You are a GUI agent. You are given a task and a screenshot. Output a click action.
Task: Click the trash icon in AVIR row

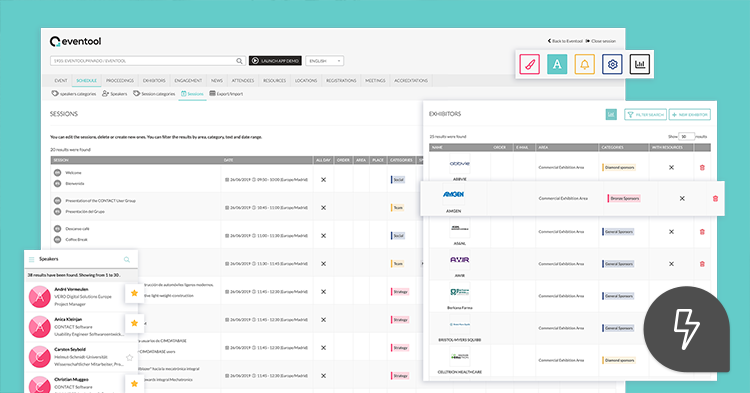point(702,263)
